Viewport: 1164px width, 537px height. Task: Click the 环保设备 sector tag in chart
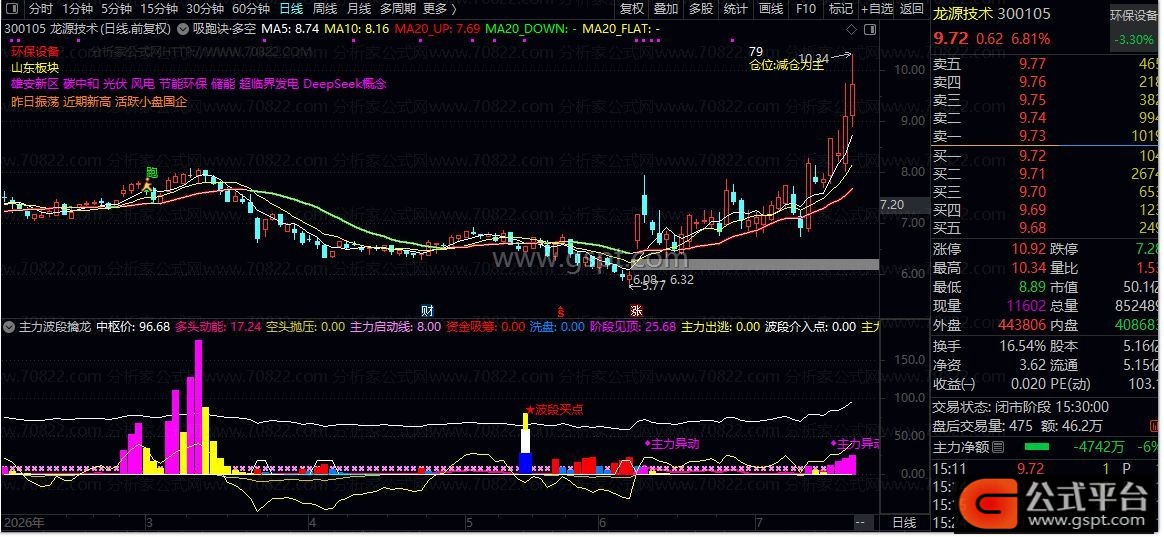tap(35, 52)
